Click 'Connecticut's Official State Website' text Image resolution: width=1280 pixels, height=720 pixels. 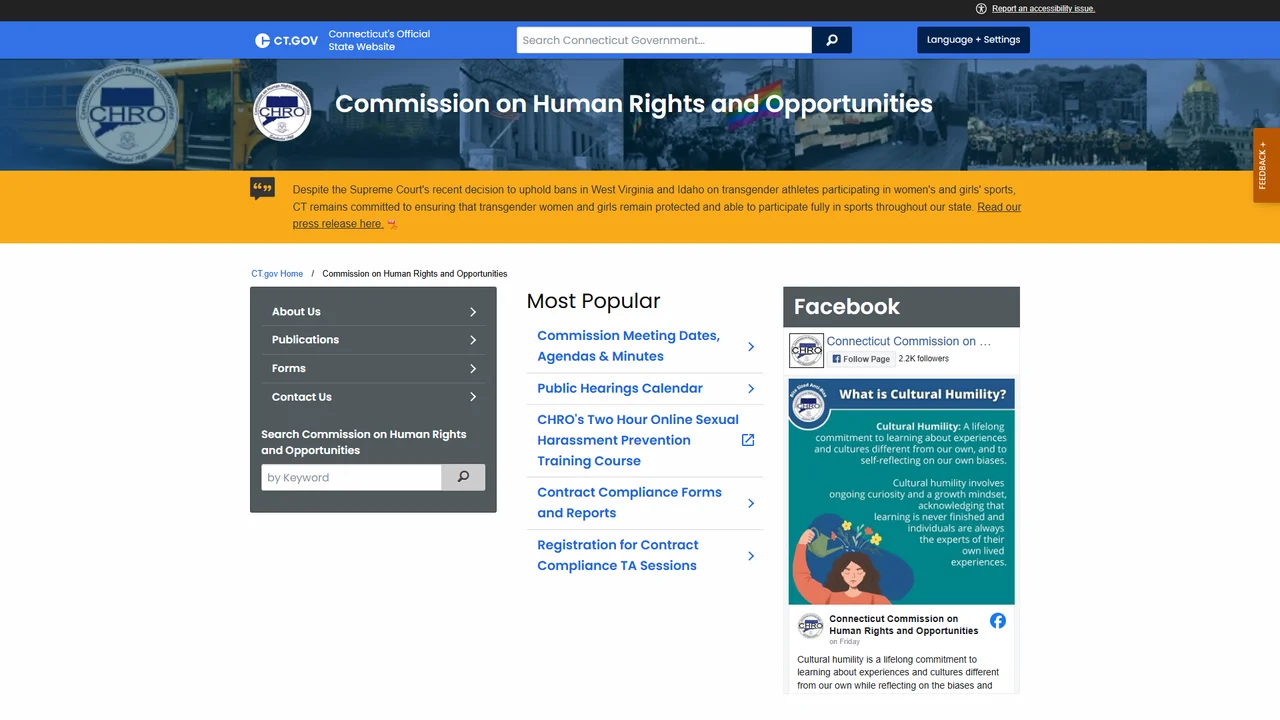point(379,40)
